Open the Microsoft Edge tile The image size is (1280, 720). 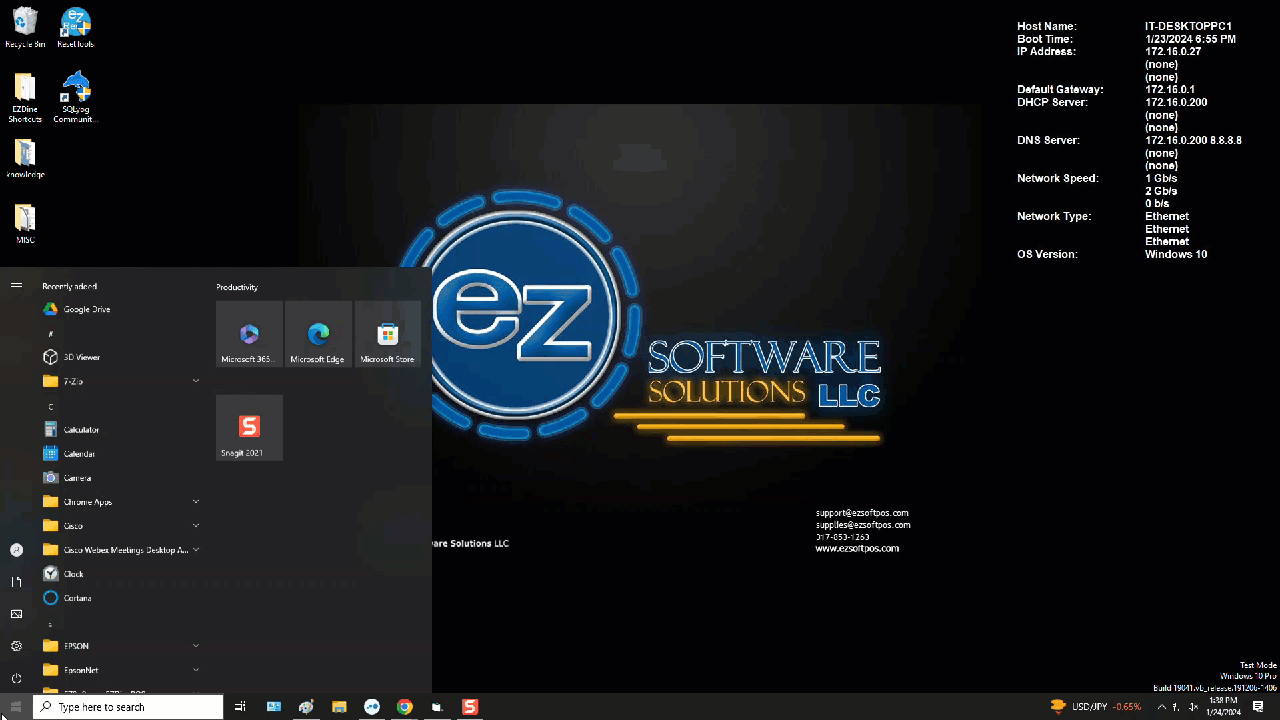[x=318, y=334]
